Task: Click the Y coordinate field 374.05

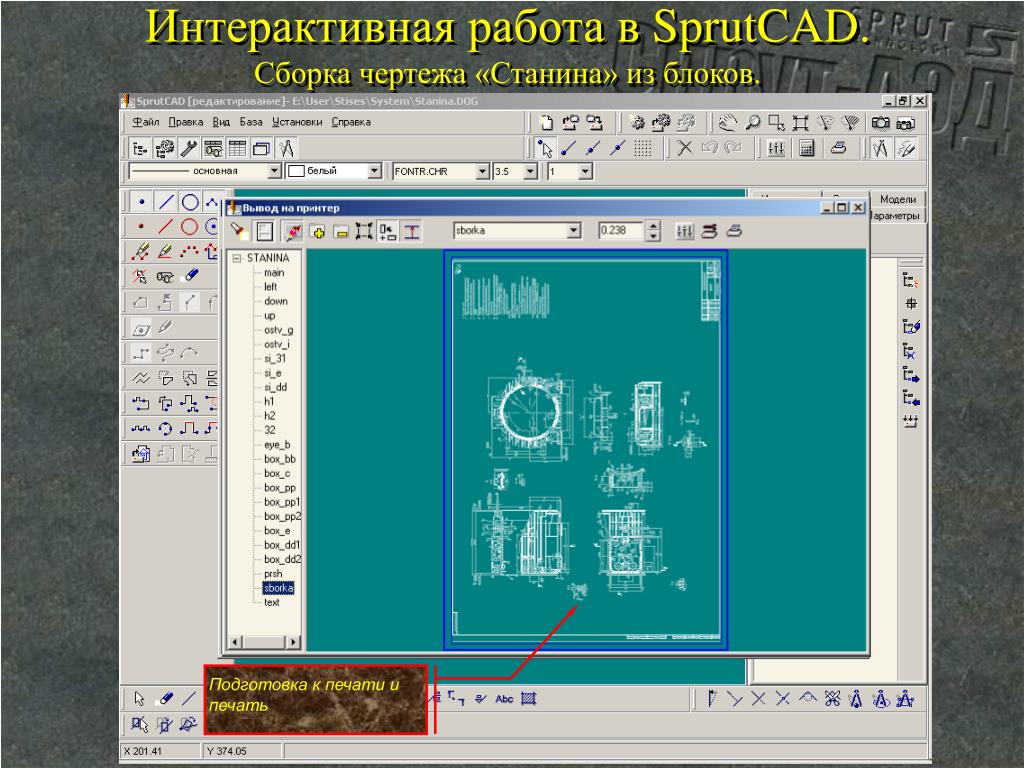Action: point(242,751)
